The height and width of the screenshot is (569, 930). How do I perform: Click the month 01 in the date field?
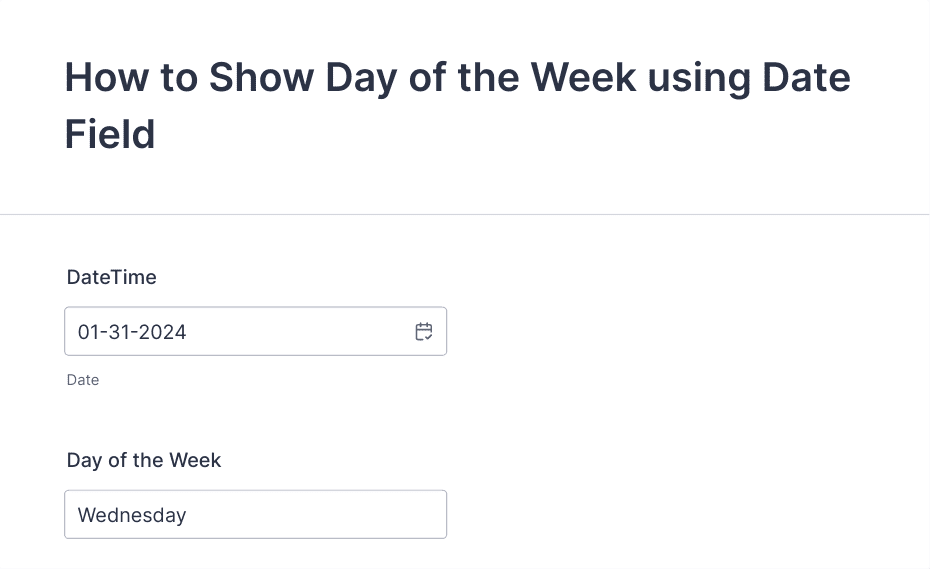[x=88, y=332]
